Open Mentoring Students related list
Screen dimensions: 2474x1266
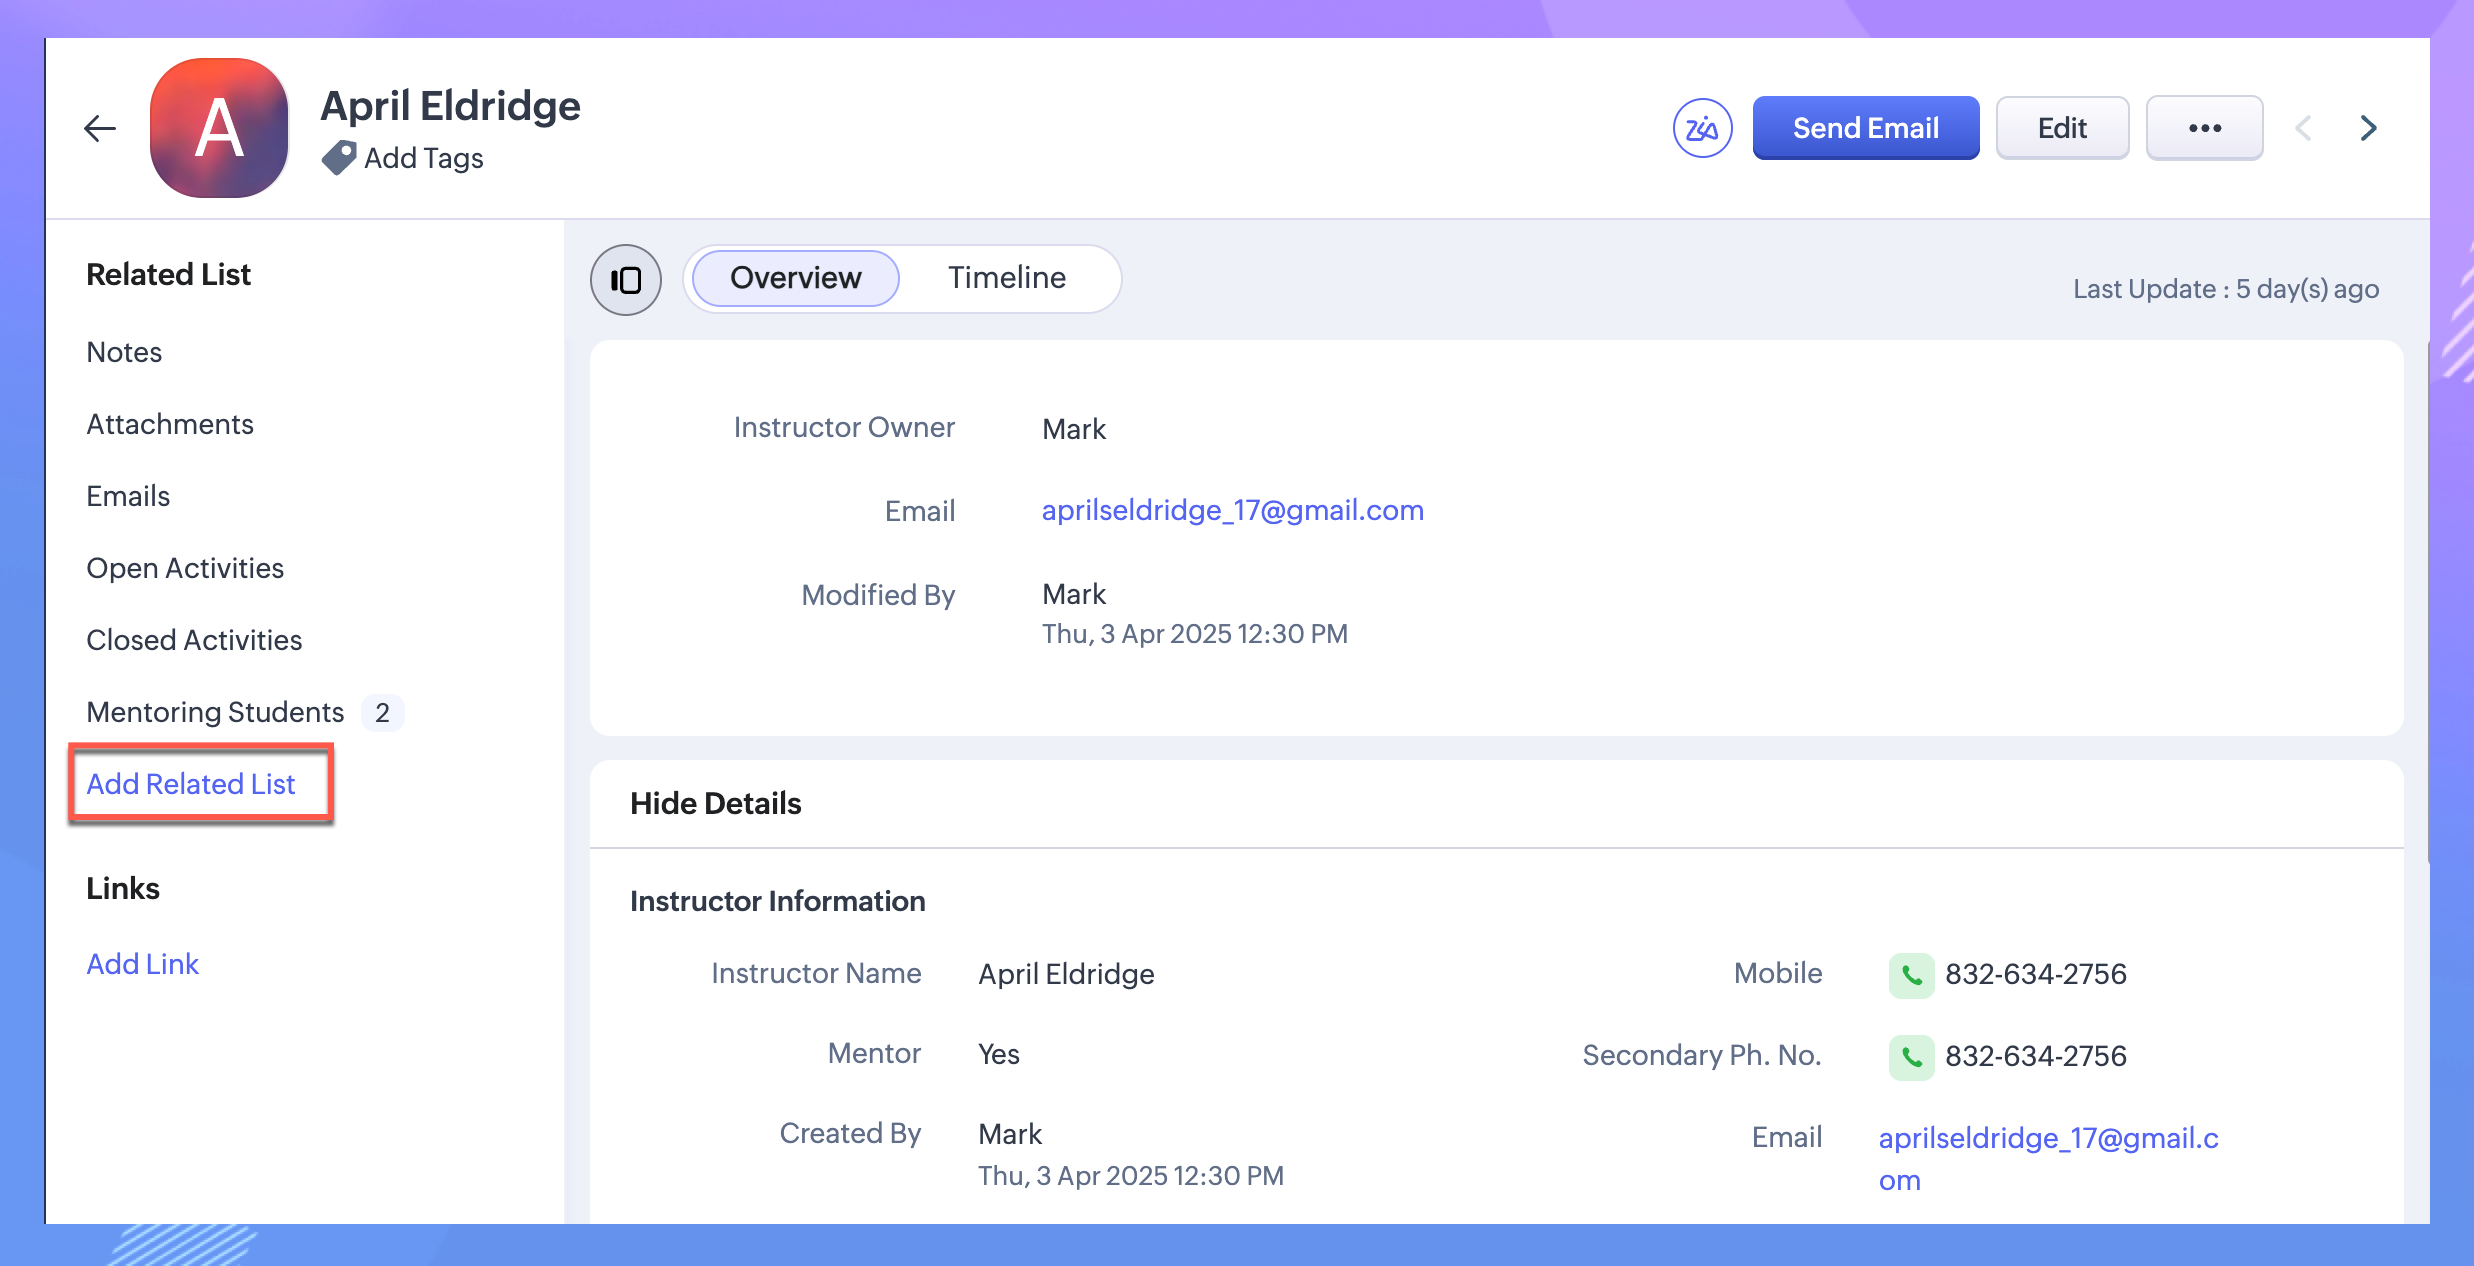point(216,712)
